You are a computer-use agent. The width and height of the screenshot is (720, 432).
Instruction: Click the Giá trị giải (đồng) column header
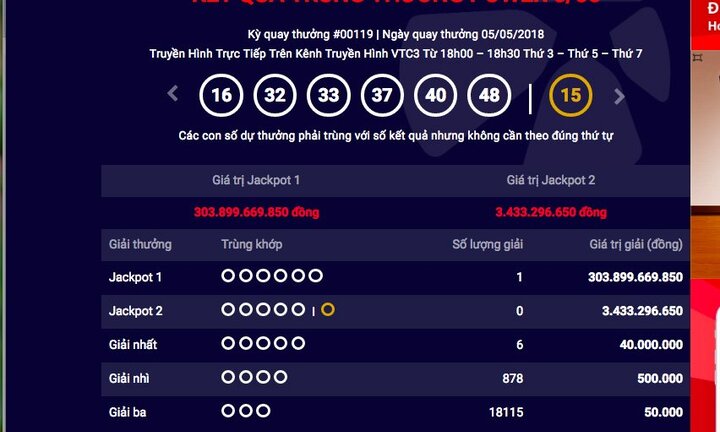tap(636, 244)
